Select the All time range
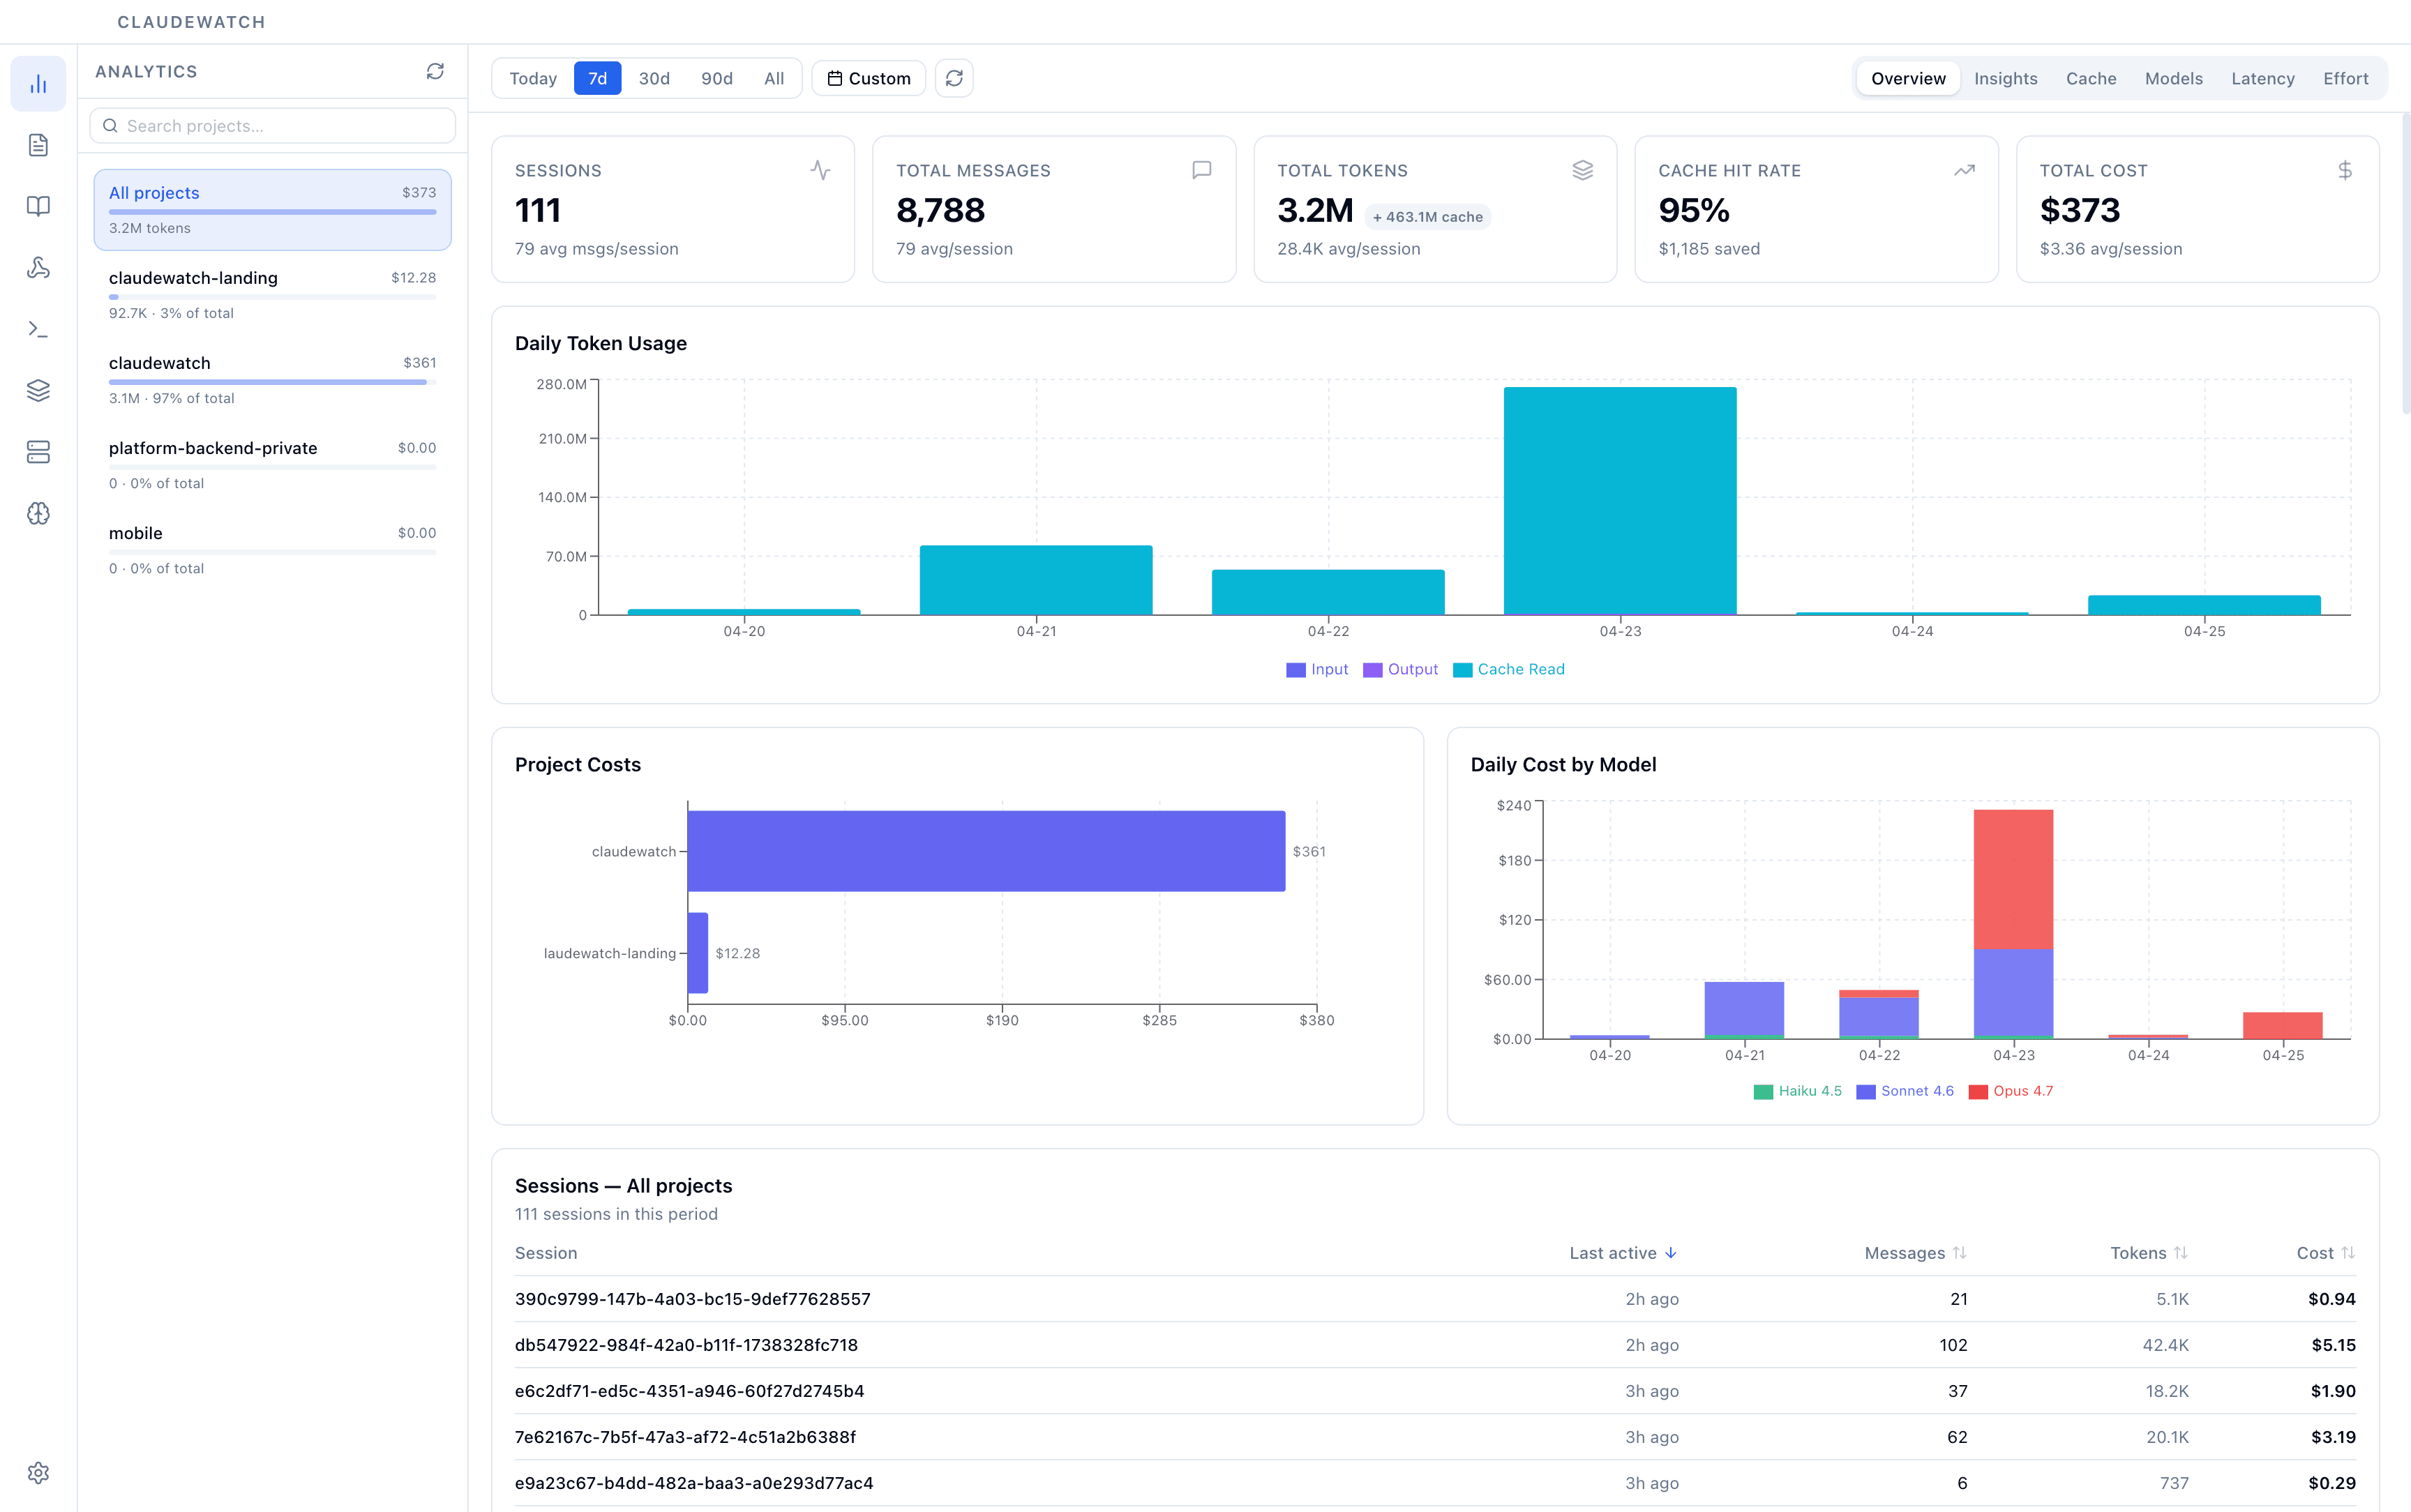The width and height of the screenshot is (2411, 1512). [774, 78]
